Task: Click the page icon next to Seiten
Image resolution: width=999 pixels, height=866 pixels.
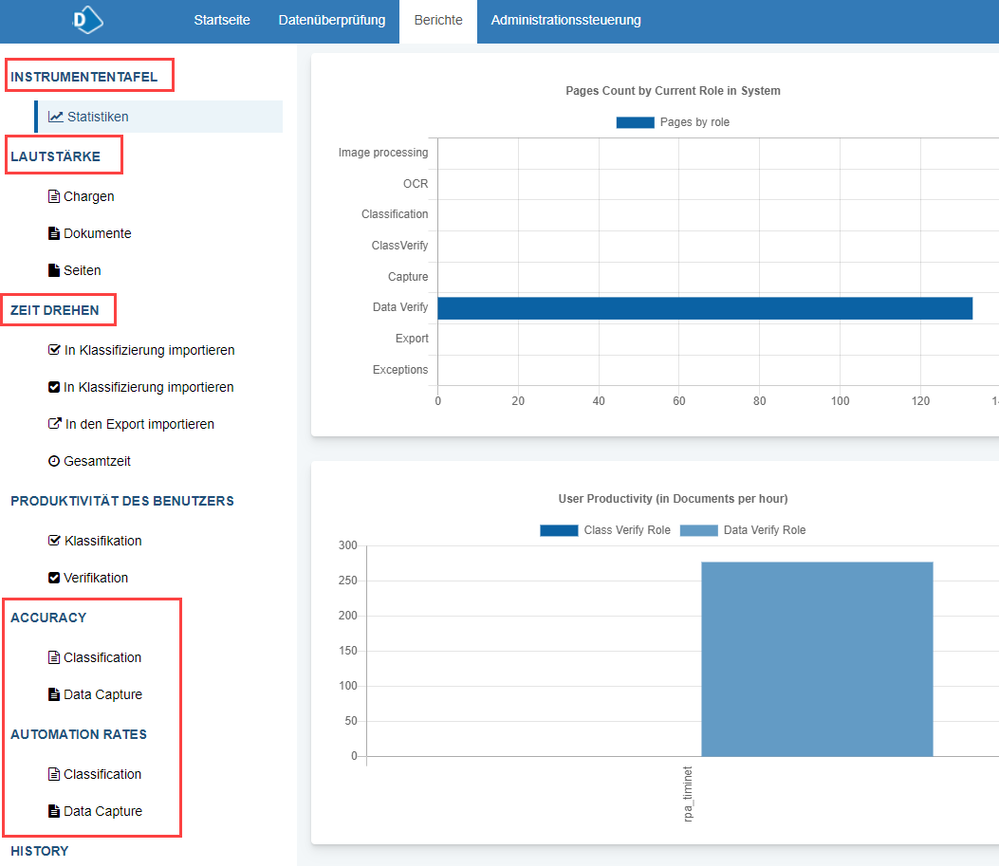Action: [54, 270]
